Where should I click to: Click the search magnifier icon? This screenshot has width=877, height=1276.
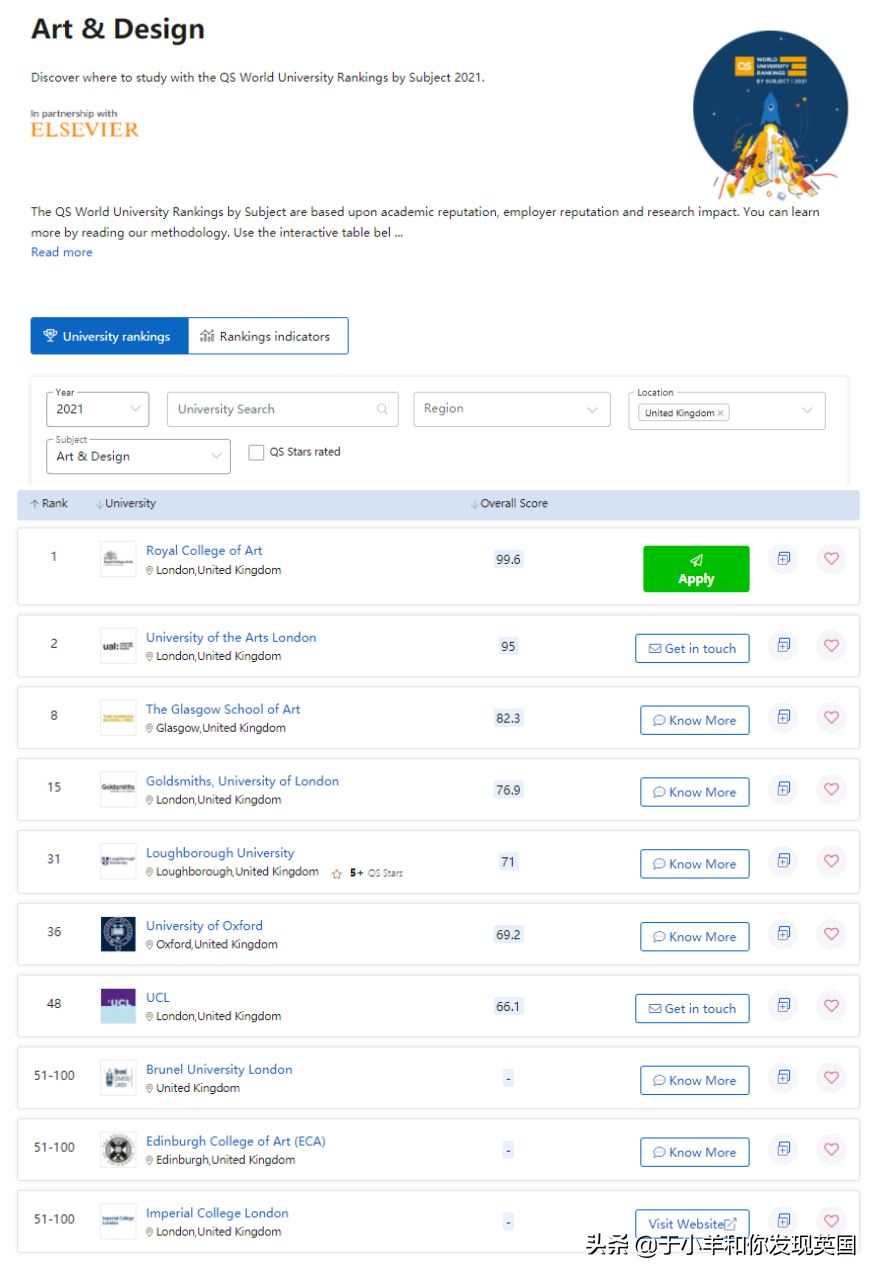382,409
